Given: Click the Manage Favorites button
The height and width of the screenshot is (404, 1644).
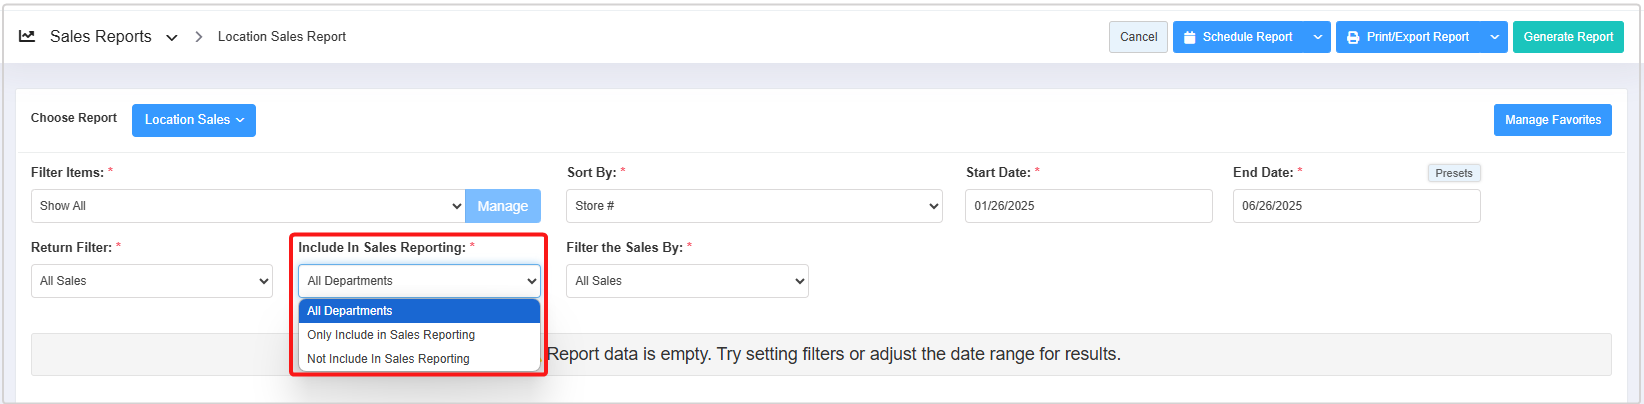Looking at the screenshot, I should (1552, 120).
